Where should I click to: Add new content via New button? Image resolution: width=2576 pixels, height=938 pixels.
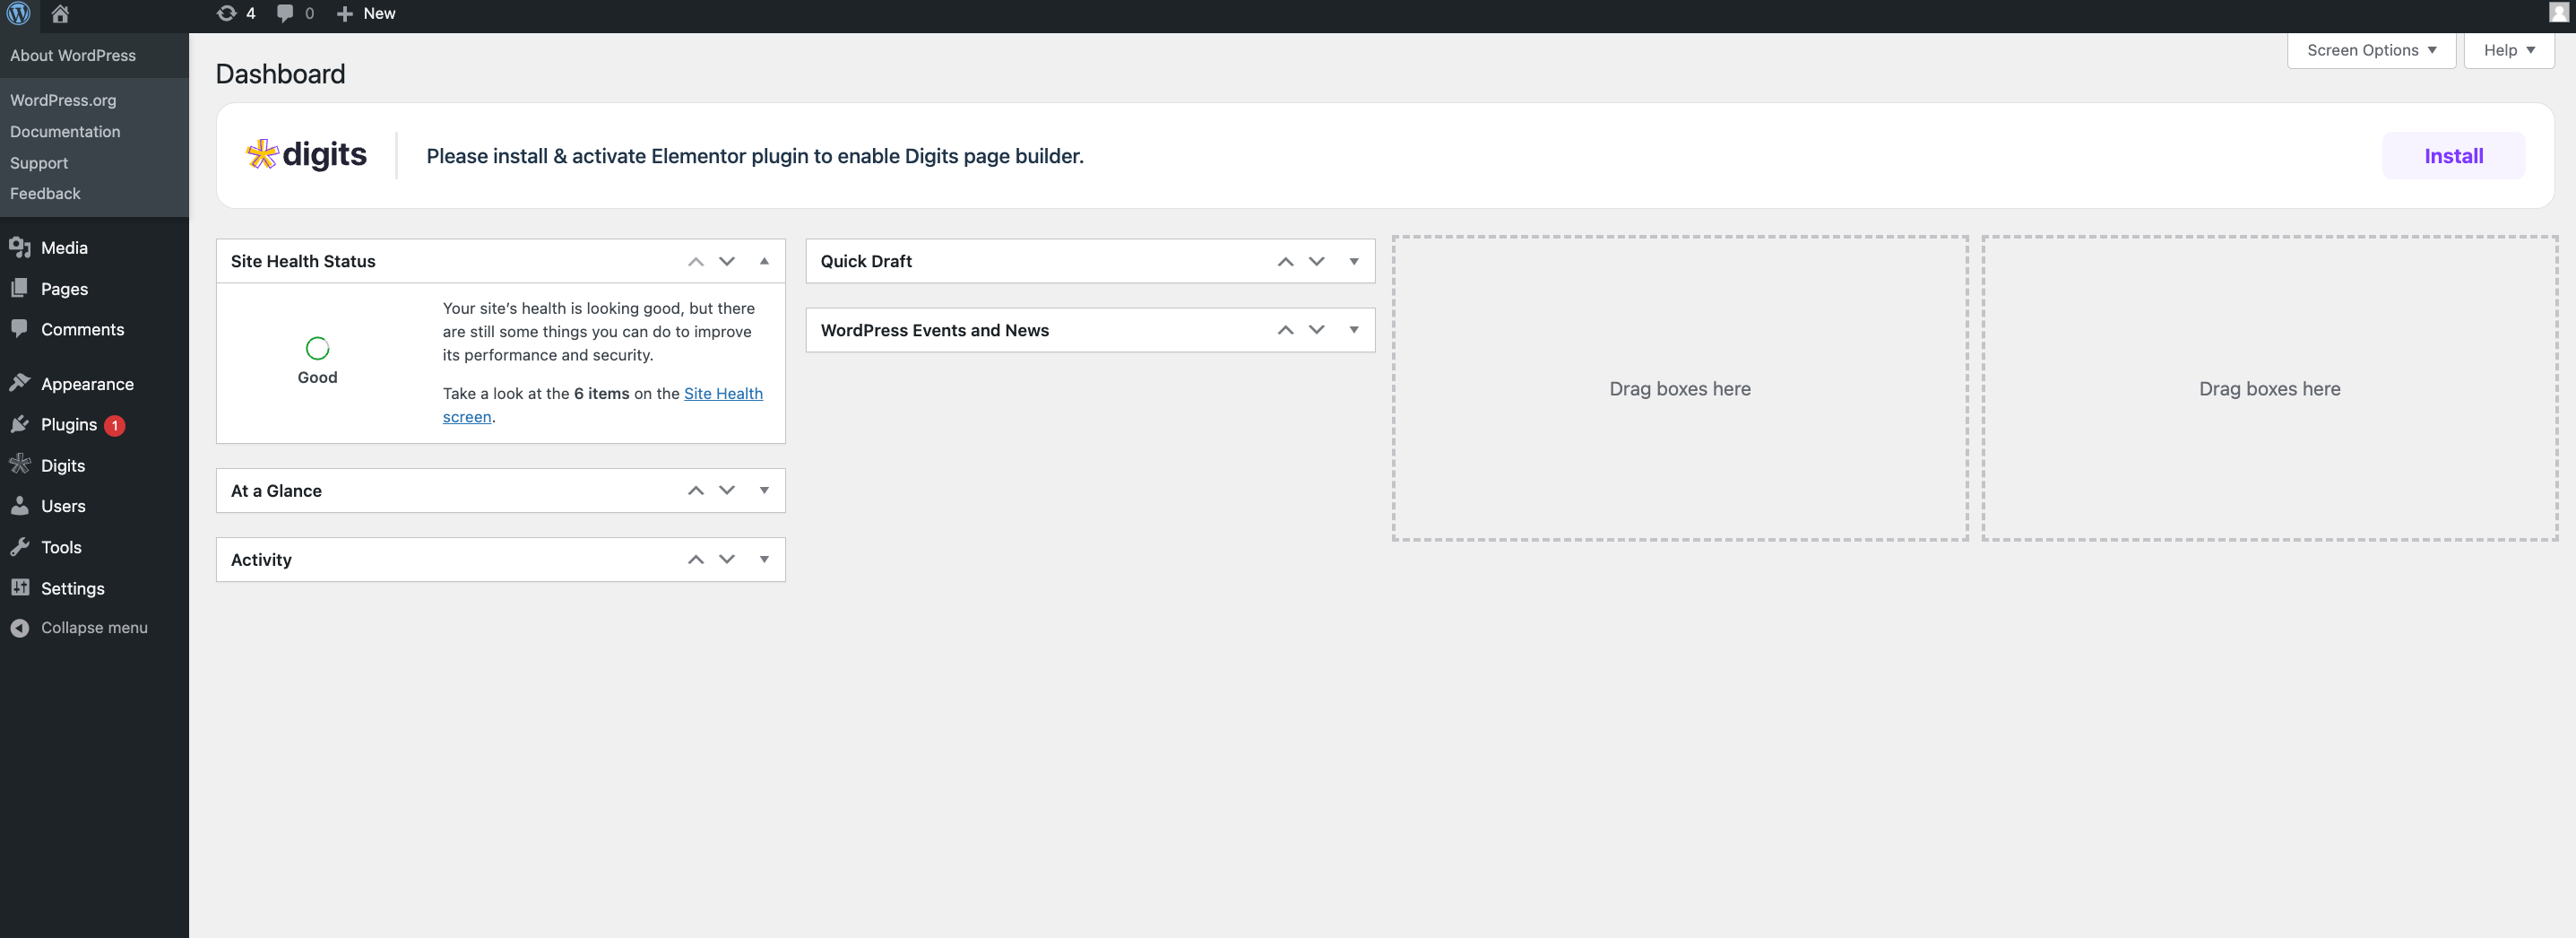coord(366,14)
